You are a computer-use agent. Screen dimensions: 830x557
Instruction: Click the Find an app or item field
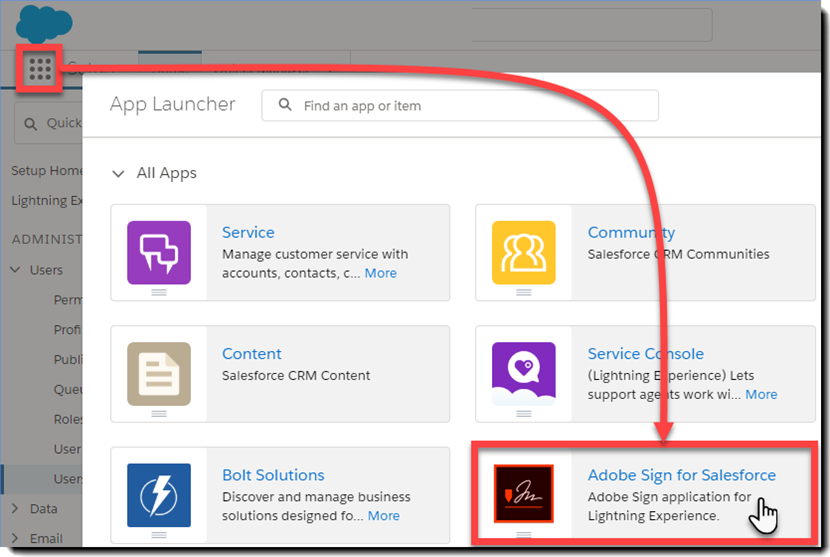[x=460, y=105]
